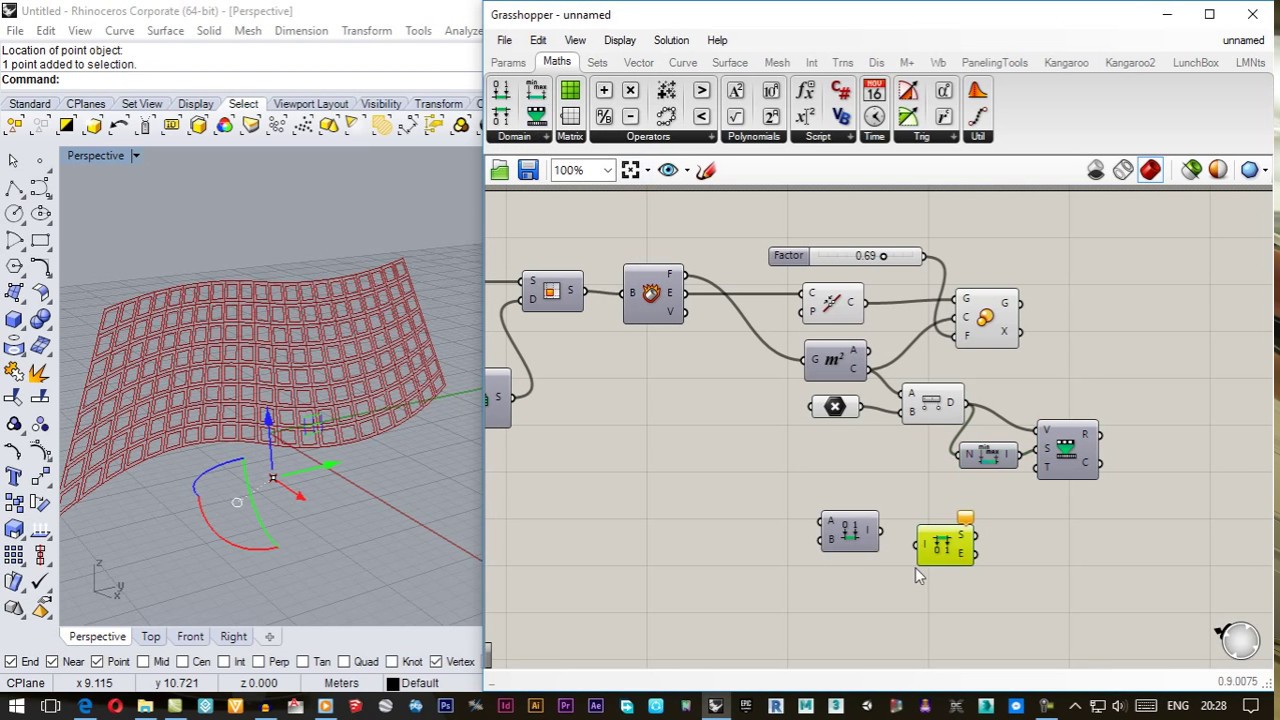This screenshot has height=720, width=1280.
Task: Toggle the End osnap checkbox
Action: pyautogui.click(x=10, y=662)
